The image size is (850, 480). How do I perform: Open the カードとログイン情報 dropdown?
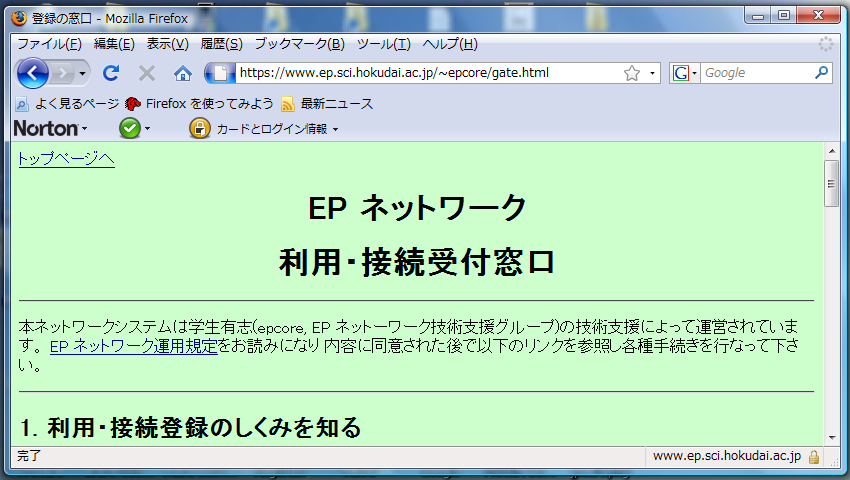tap(278, 129)
